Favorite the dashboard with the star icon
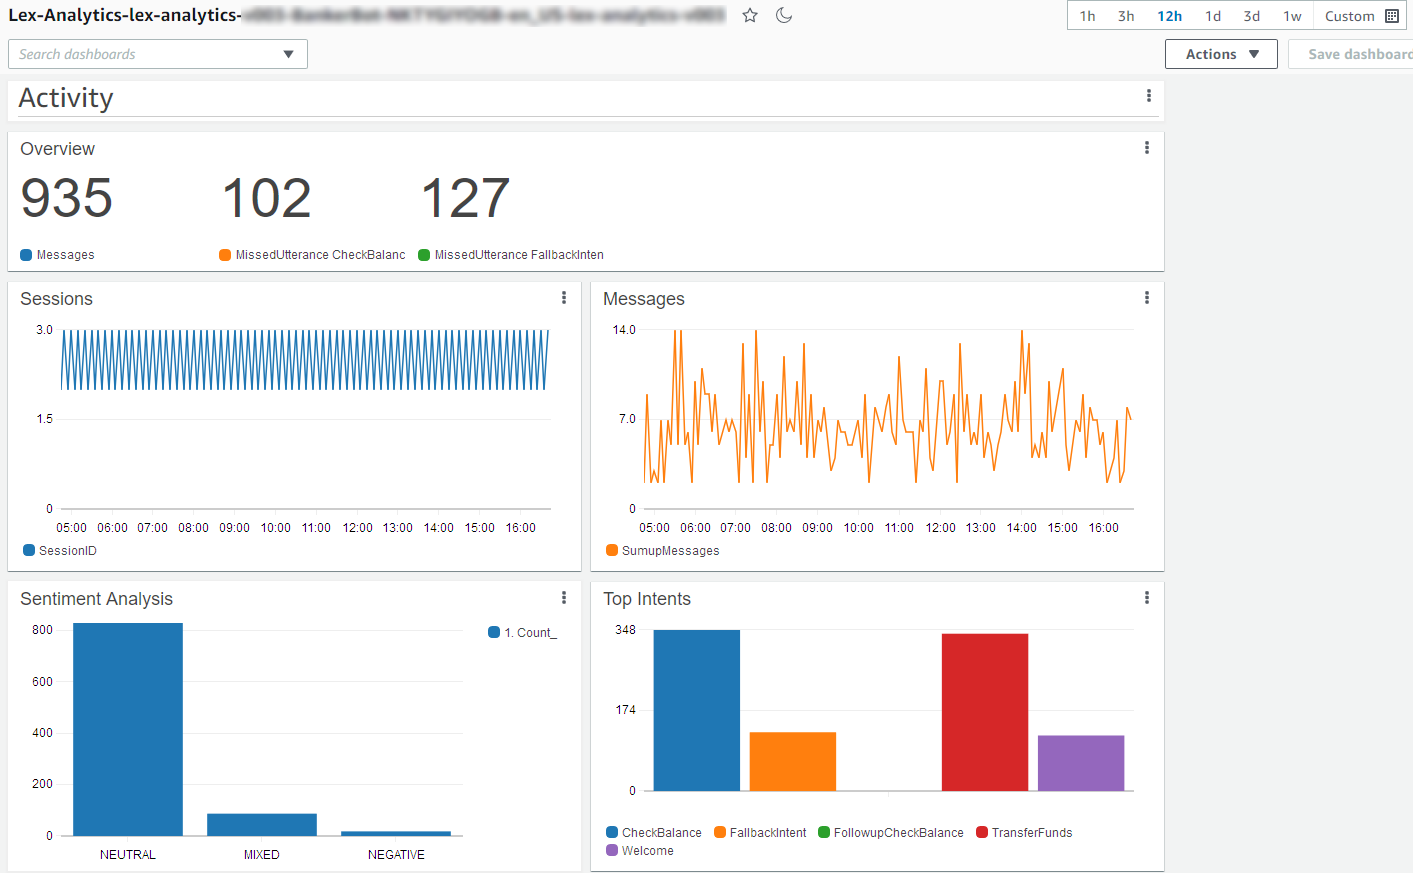Screen dimensions: 1413x873 click(x=750, y=15)
